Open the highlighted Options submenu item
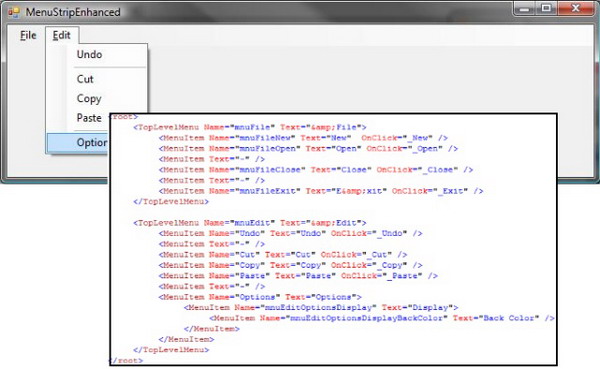 78,142
